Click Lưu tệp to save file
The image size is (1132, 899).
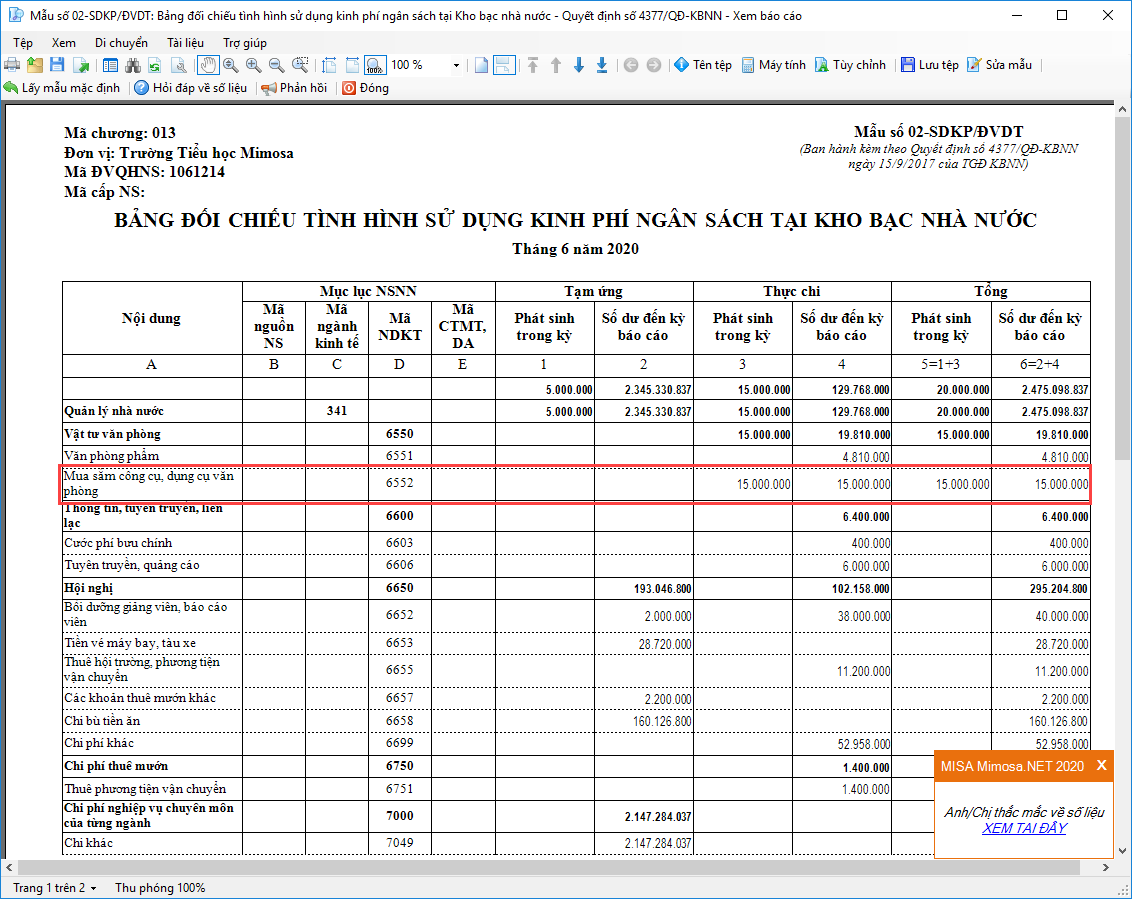pos(930,65)
